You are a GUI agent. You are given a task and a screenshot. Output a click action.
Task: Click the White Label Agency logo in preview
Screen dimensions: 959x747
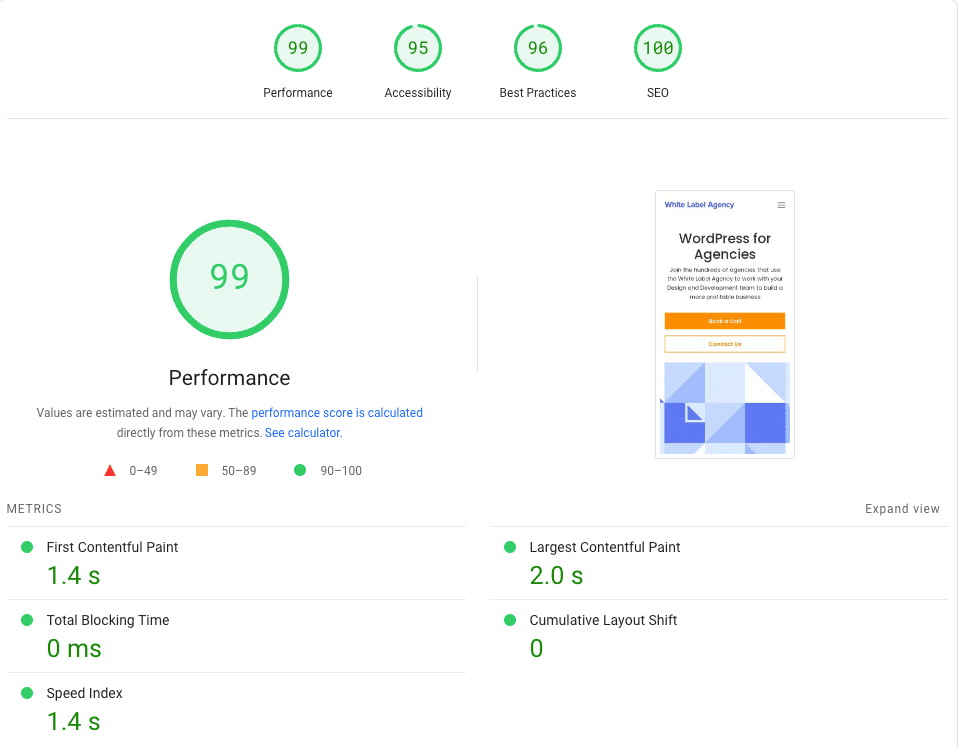tap(699, 204)
